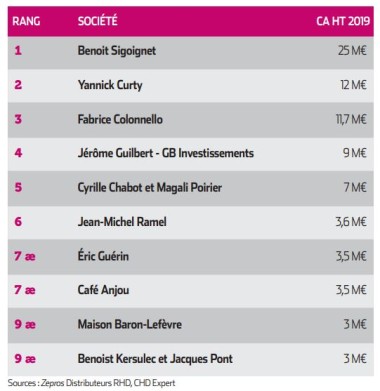The image size is (380, 391).
Task: Click rank number 4
Action: [x=18, y=153]
